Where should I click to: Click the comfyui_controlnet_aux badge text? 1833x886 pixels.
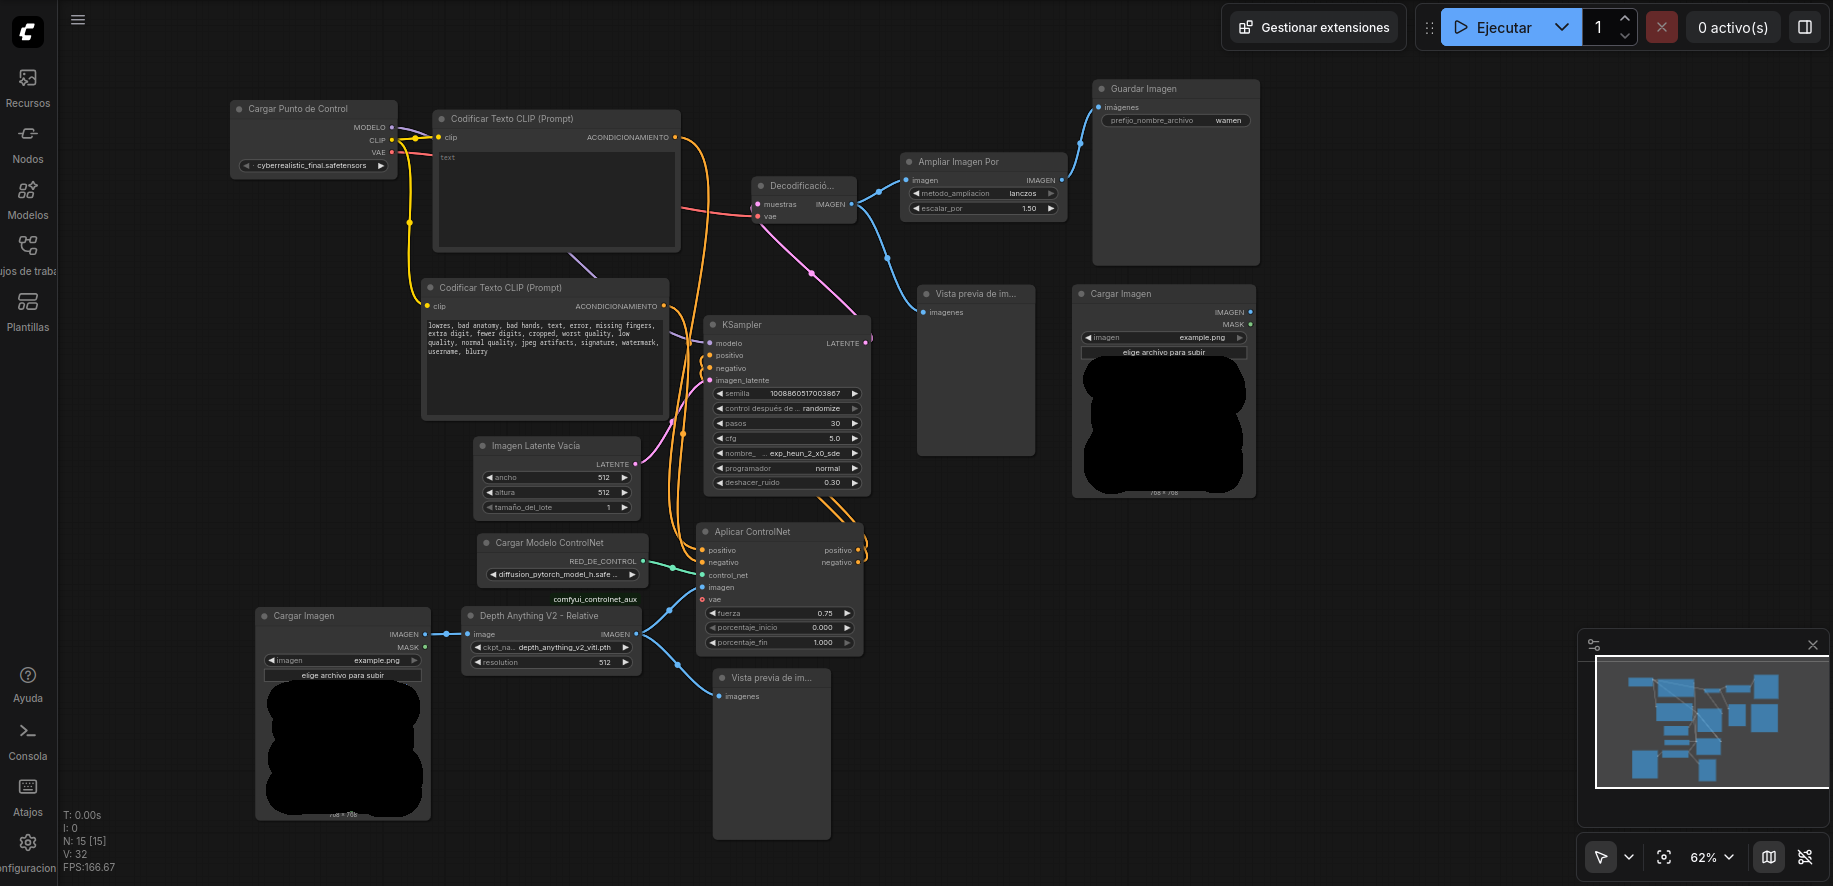coord(595,600)
